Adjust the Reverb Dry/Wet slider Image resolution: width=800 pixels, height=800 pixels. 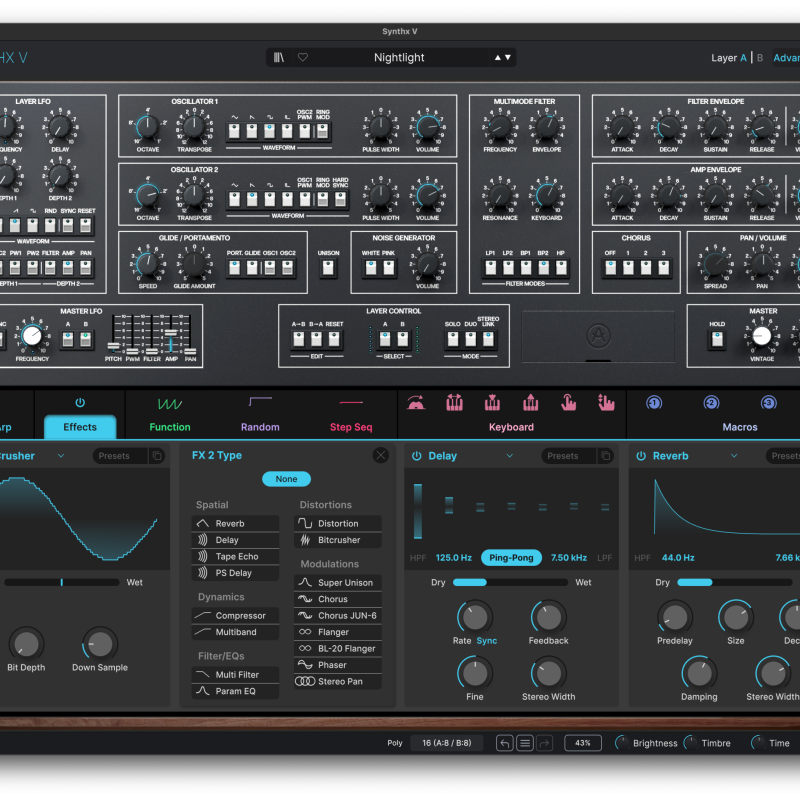[735, 582]
